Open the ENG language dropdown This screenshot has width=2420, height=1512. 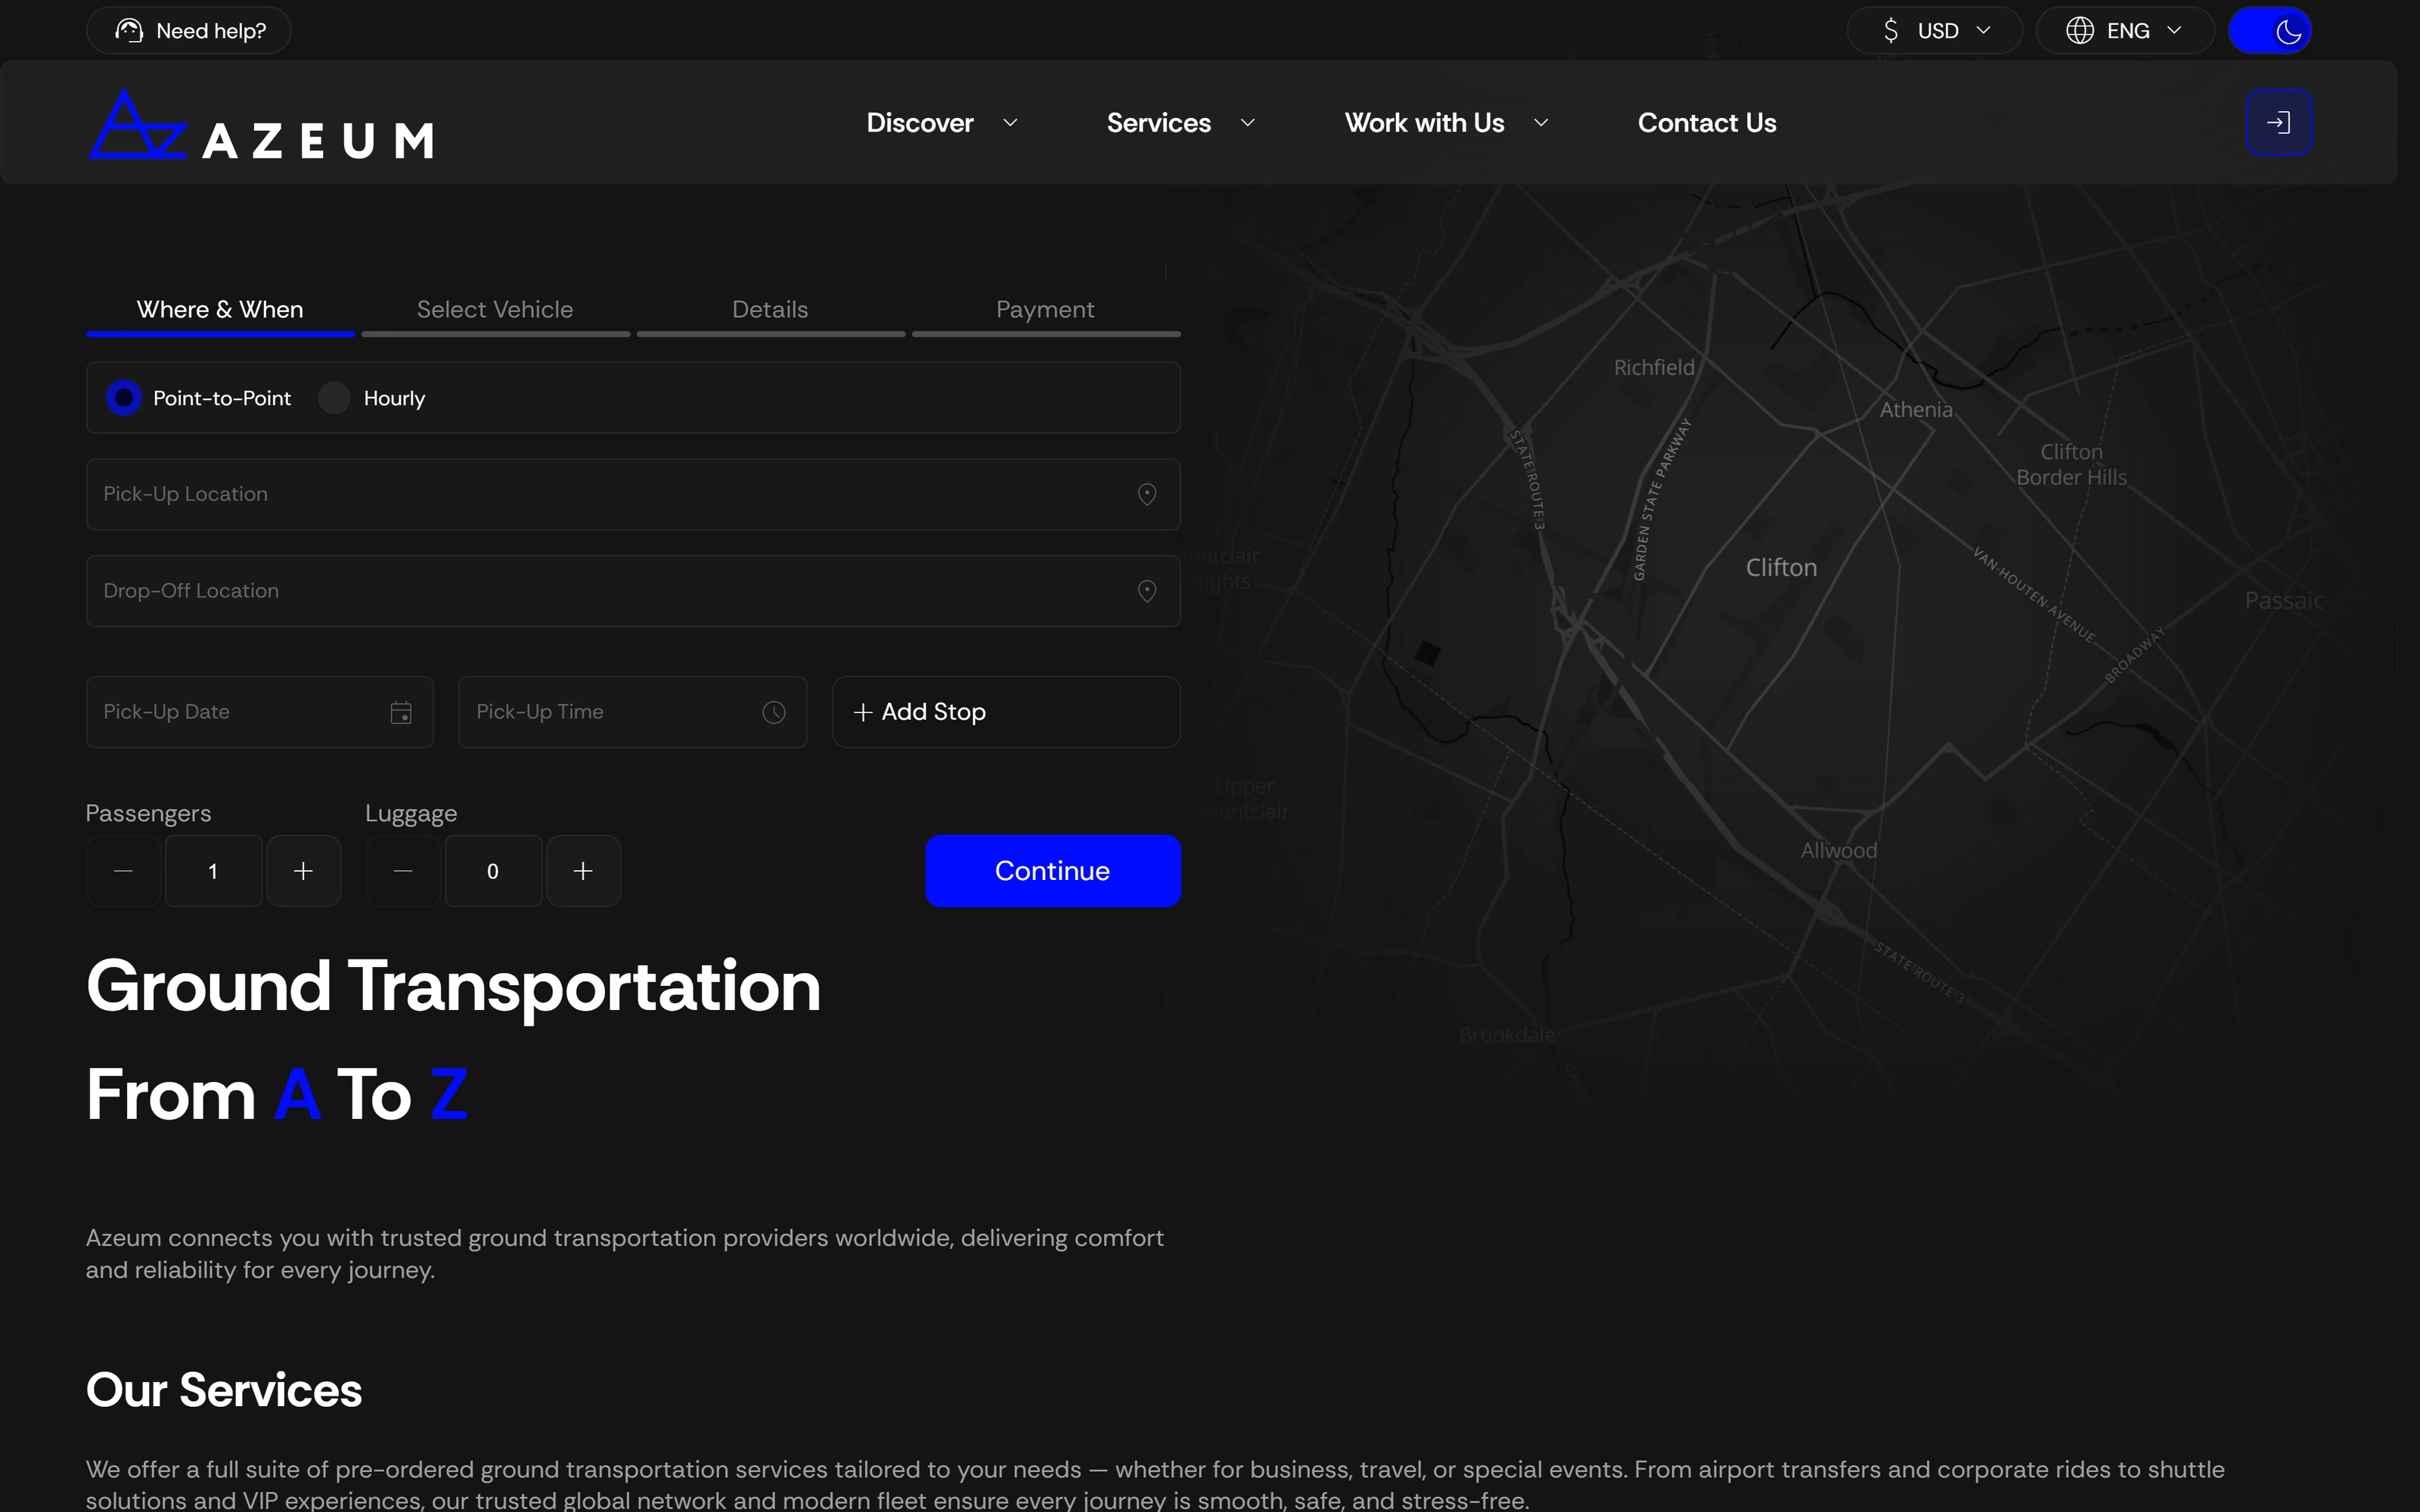click(2125, 31)
